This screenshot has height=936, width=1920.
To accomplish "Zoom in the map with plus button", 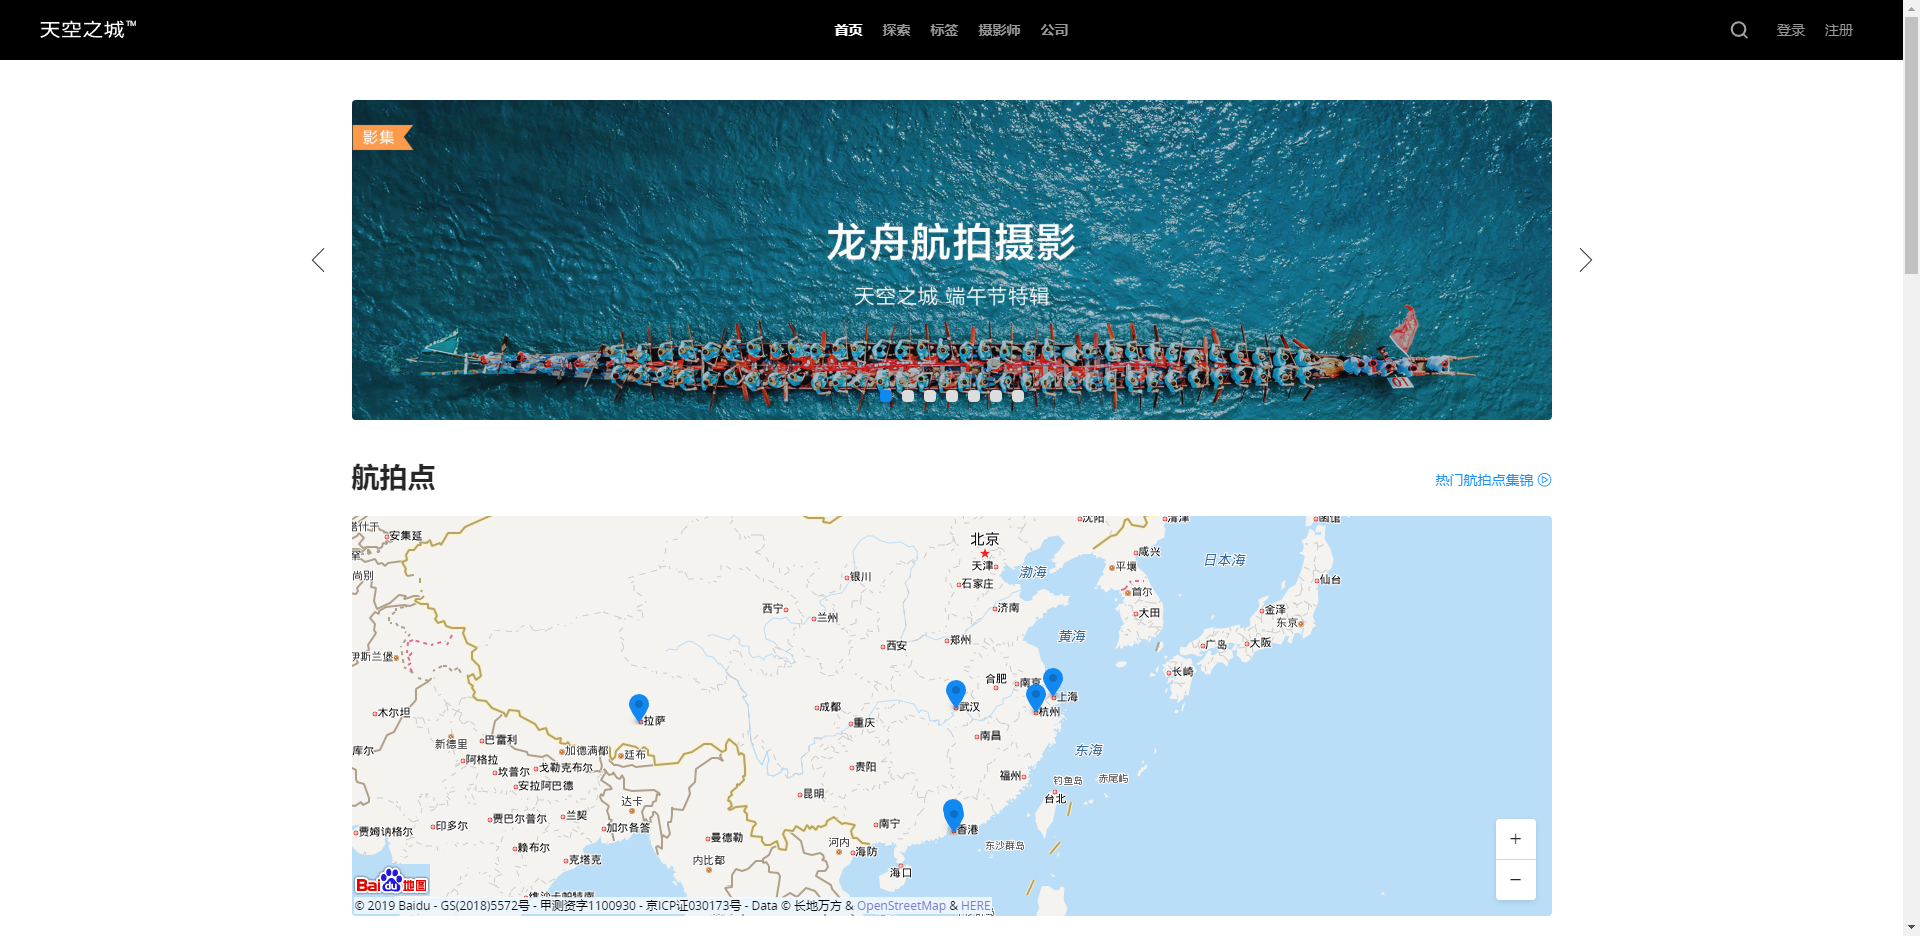I will [x=1515, y=839].
